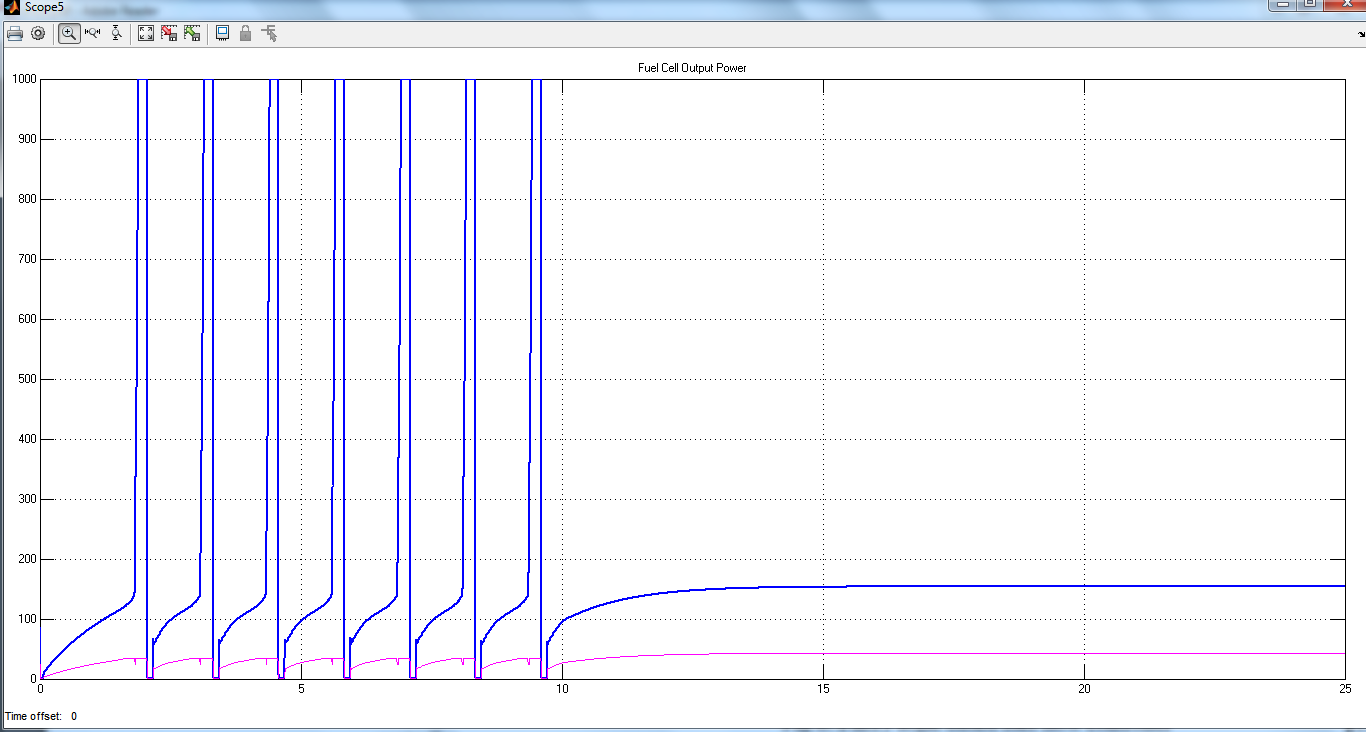Toggle the lock axes selection padlock

tap(245, 33)
